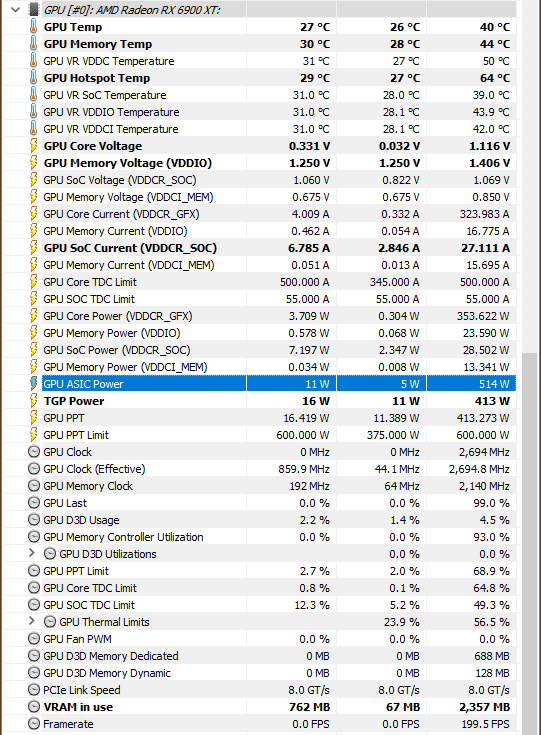Click thermometer icon beside GPU VR VDDCI Temperature
This screenshot has width=541, height=735.
[x=33, y=129]
